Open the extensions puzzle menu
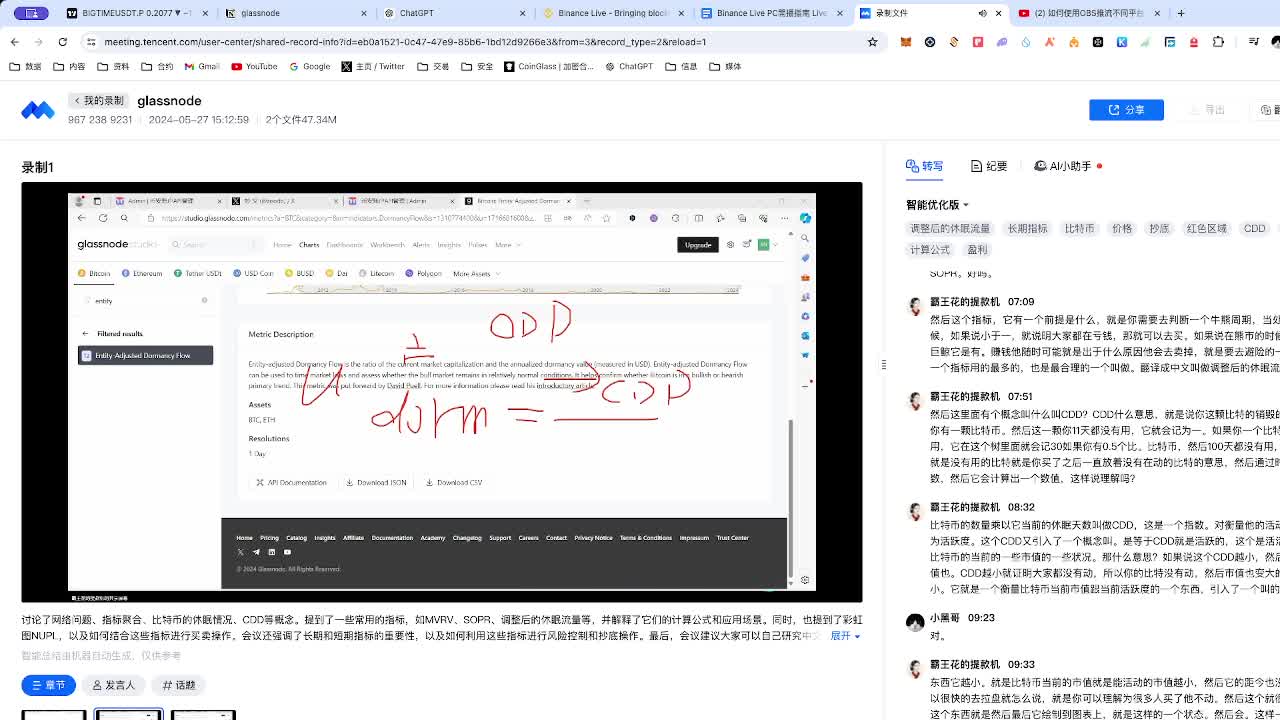Screen dimensions: 1280x720 1218,42
